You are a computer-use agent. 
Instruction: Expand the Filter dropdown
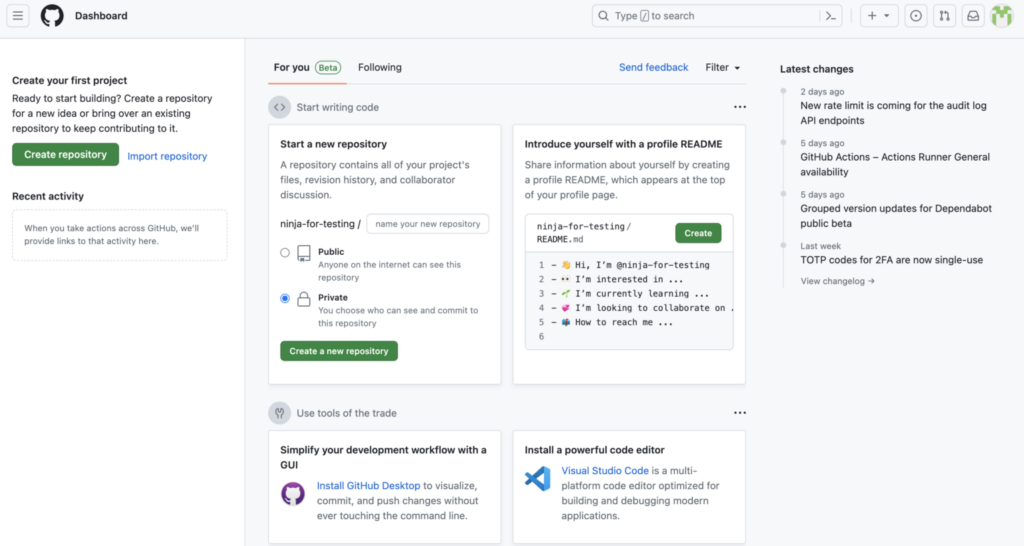click(x=722, y=67)
